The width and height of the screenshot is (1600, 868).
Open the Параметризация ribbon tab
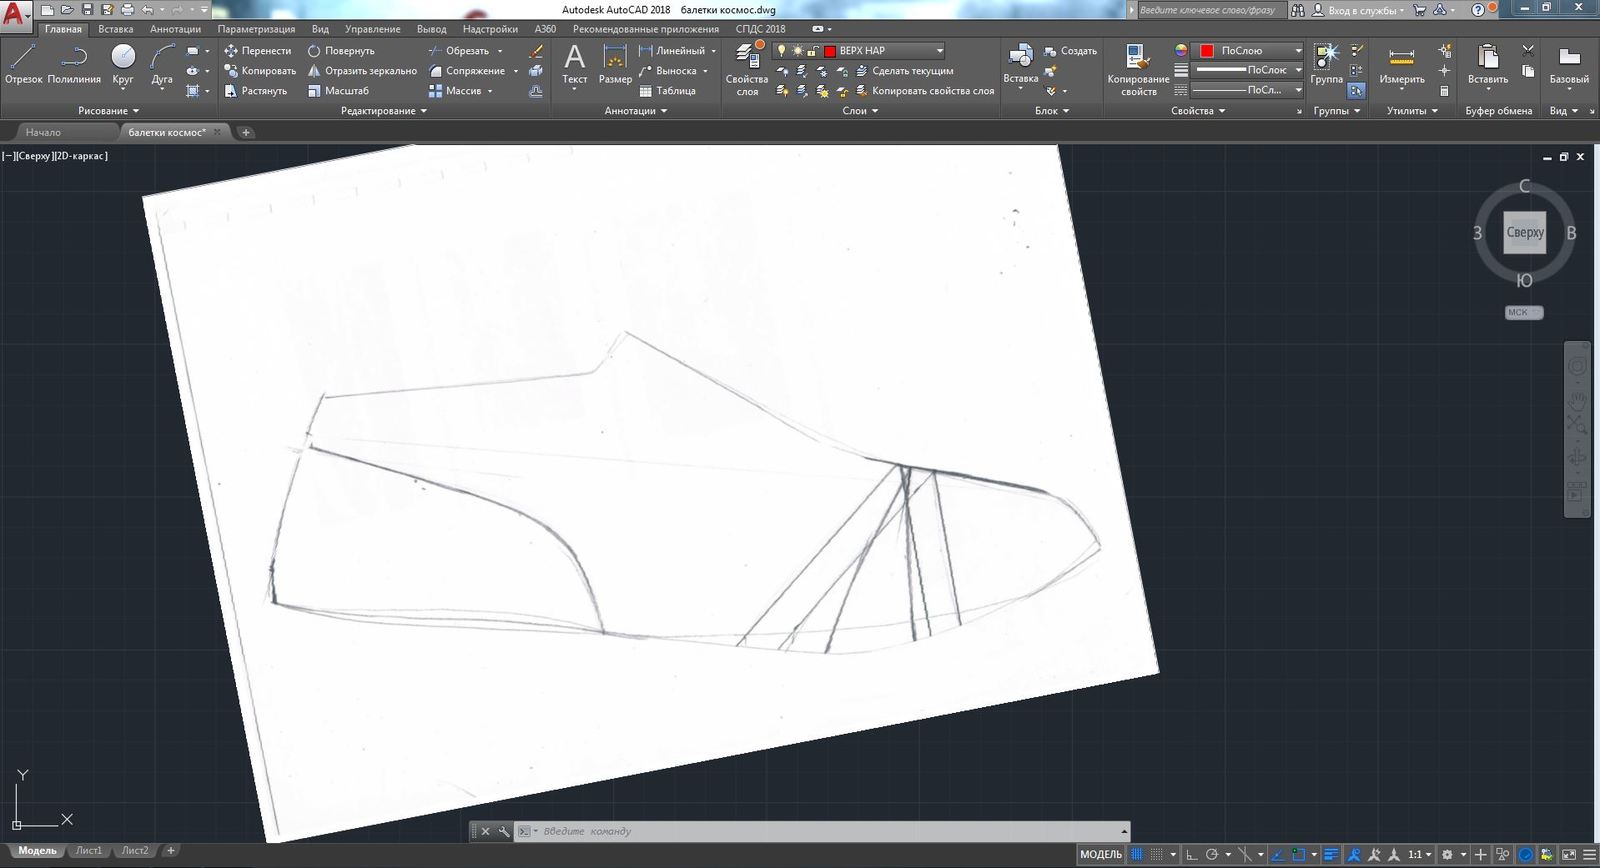(256, 29)
